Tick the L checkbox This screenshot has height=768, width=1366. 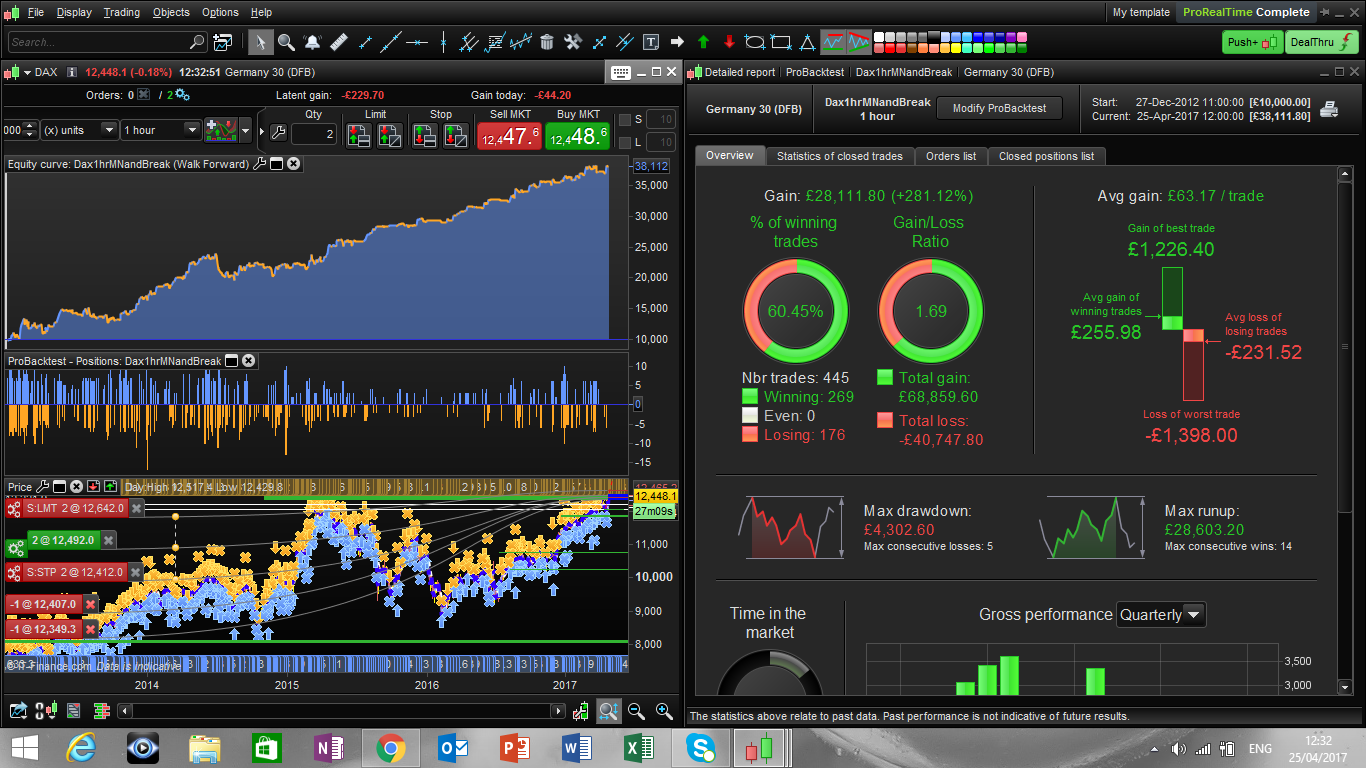coord(625,144)
